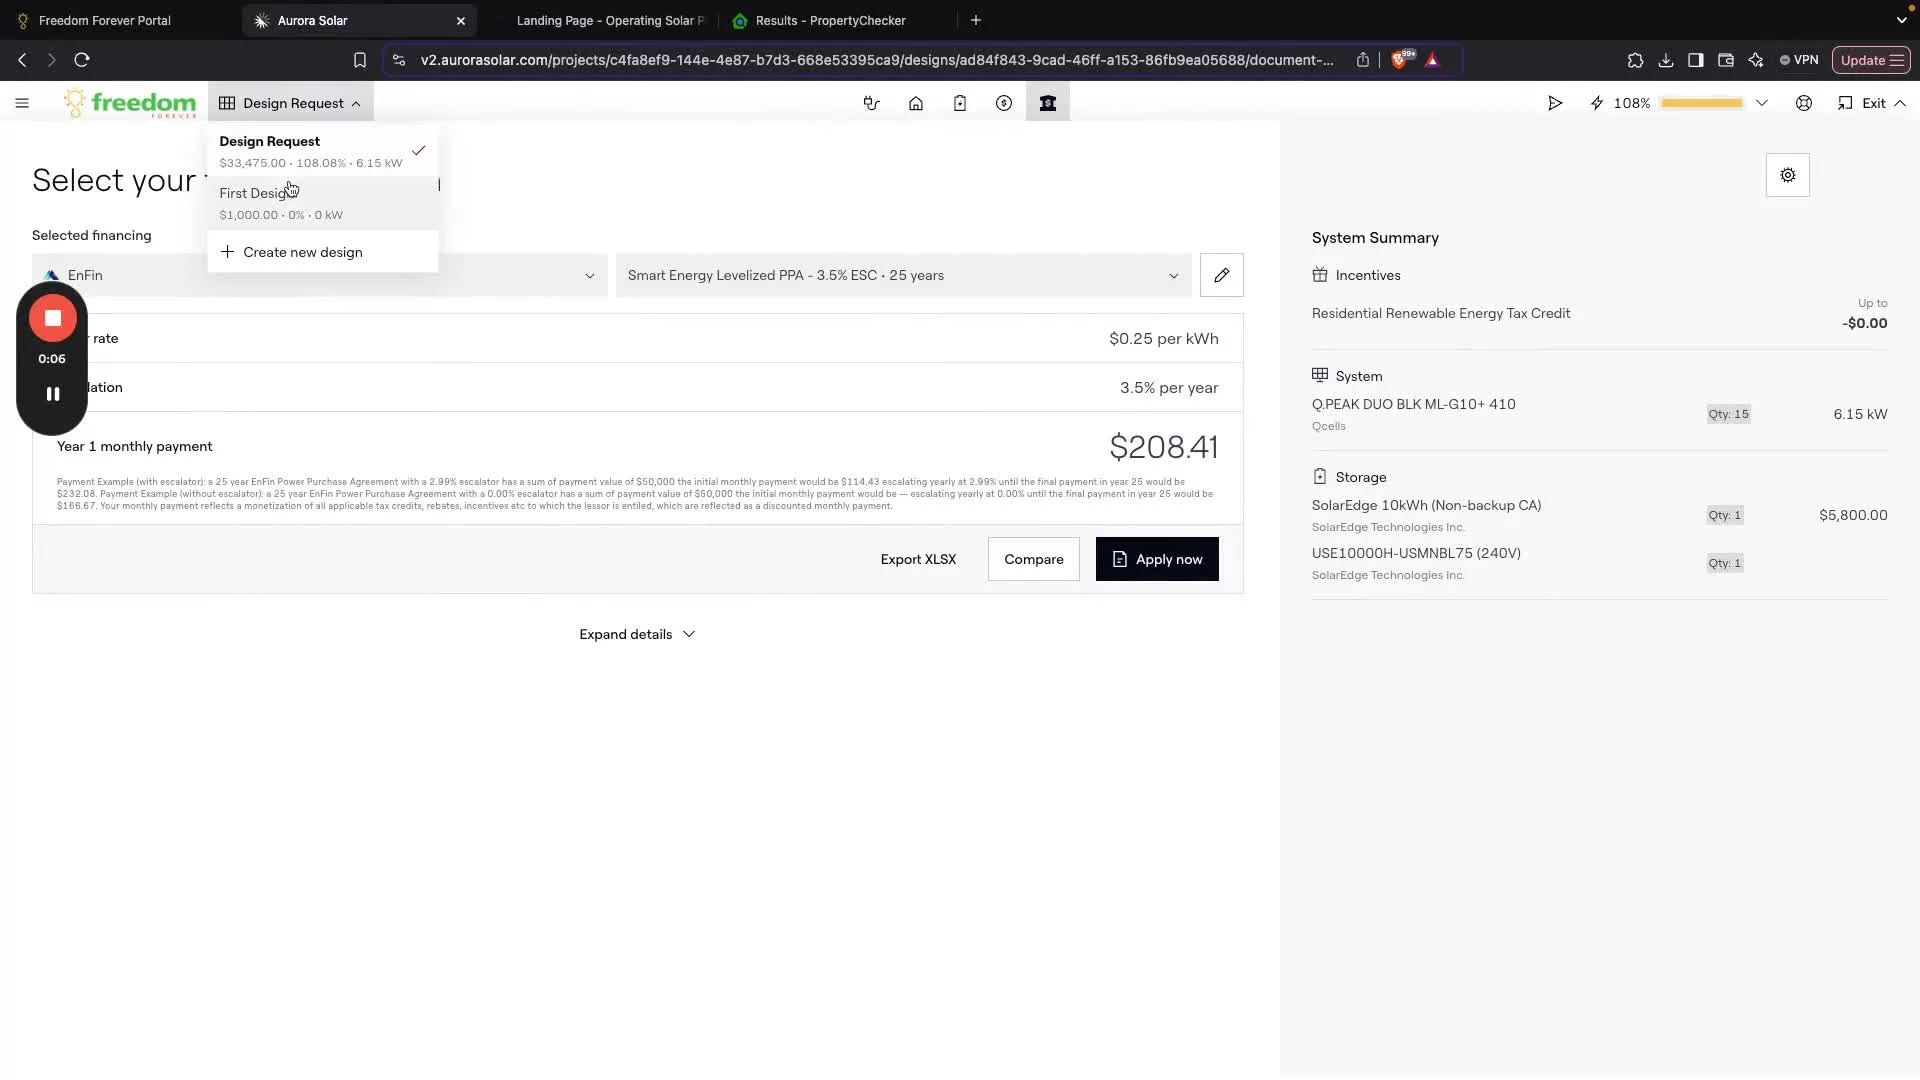Open the Leo AI sparkle icon

1756,60
